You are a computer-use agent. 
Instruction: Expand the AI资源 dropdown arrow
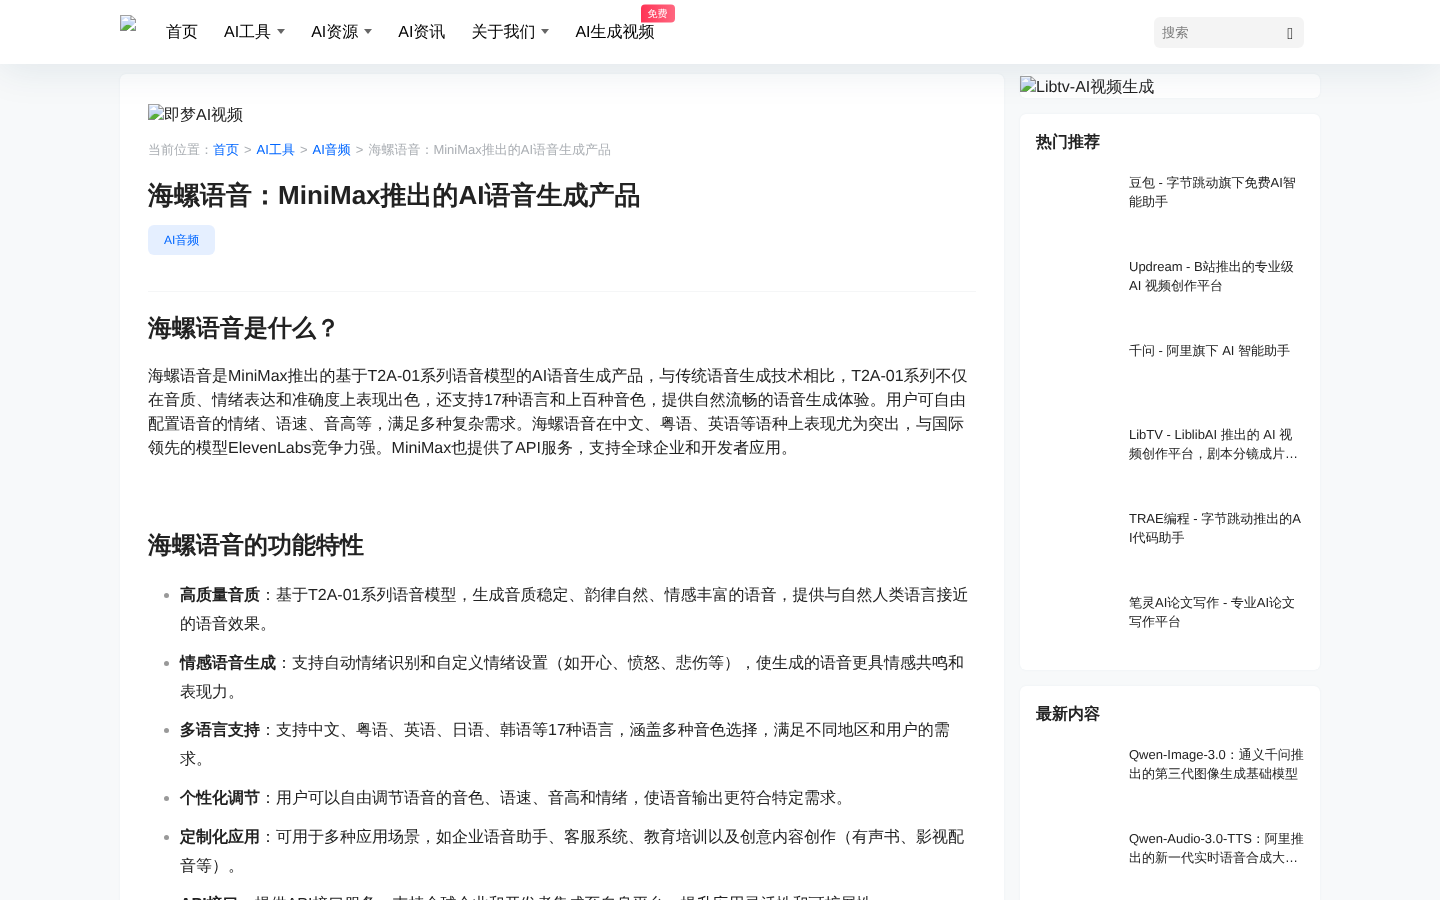coord(368,32)
